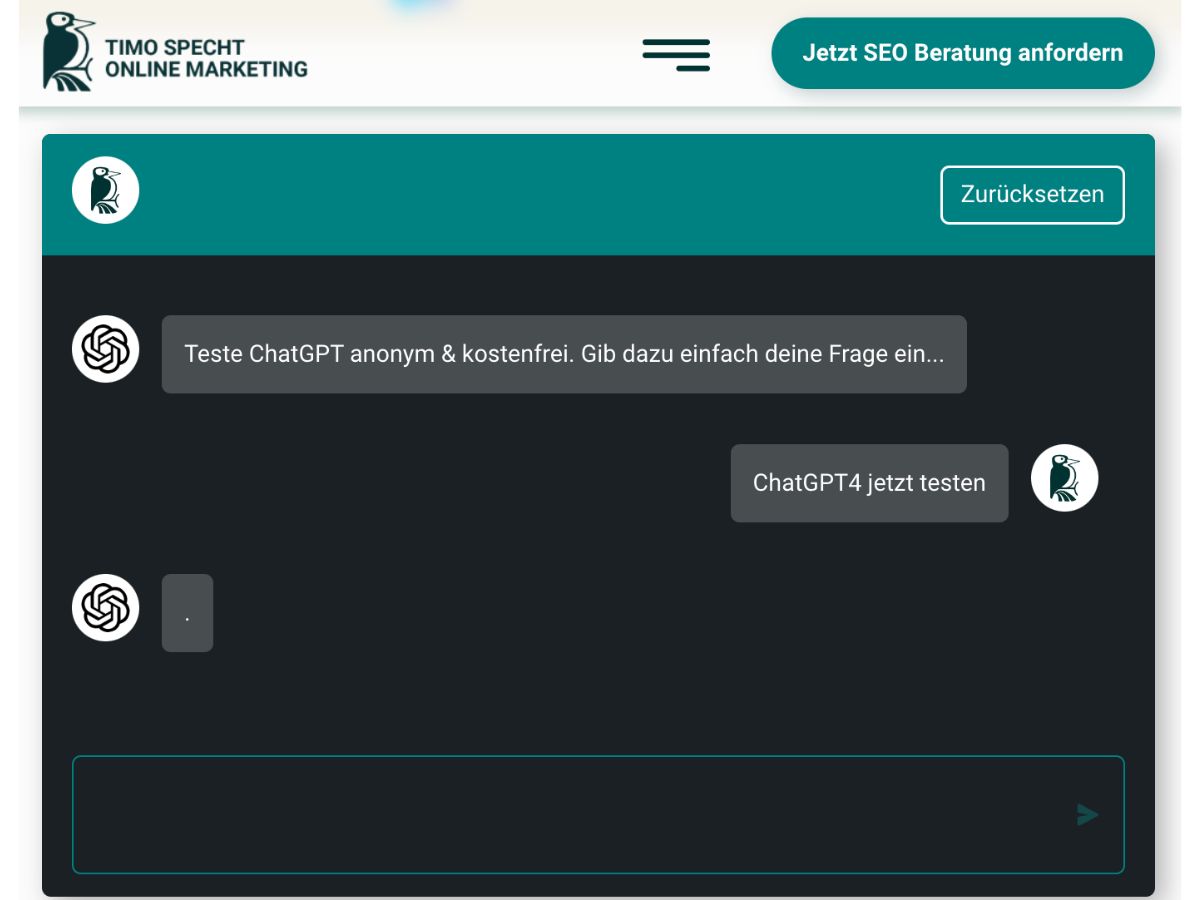This screenshot has height=900, width=1200.
Task: Send the message with the arrow icon
Action: click(1087, 815)
